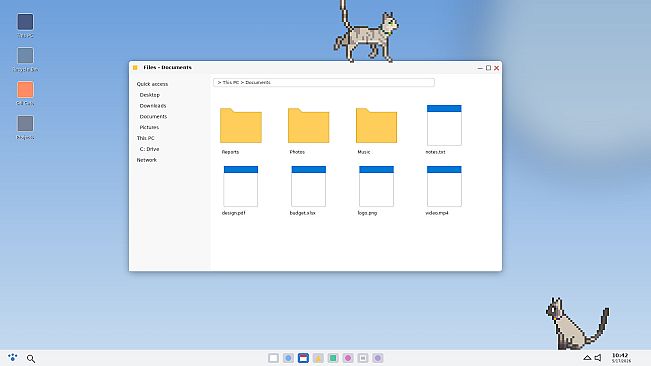
Task: Open the orange desktop shortcut icon
Action: [25, 90]
